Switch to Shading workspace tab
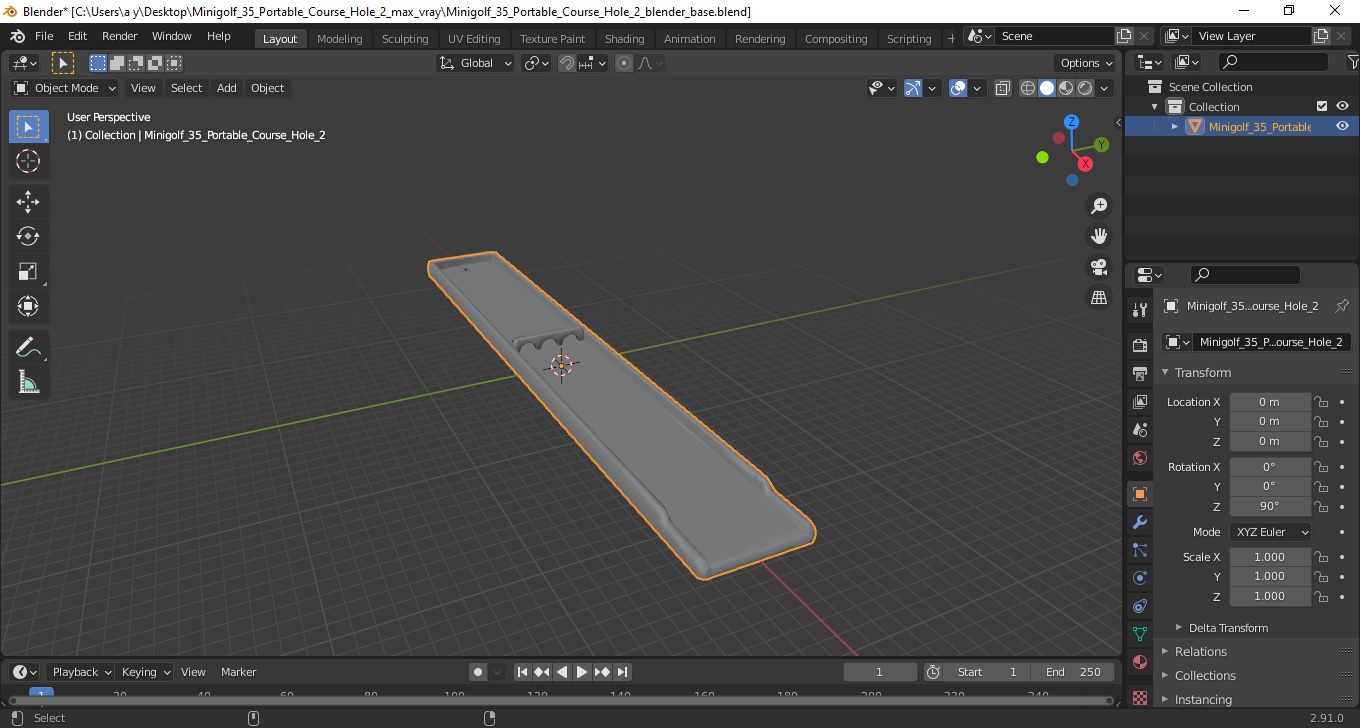This screenshot has width=1360, height=728. (624, 38)
